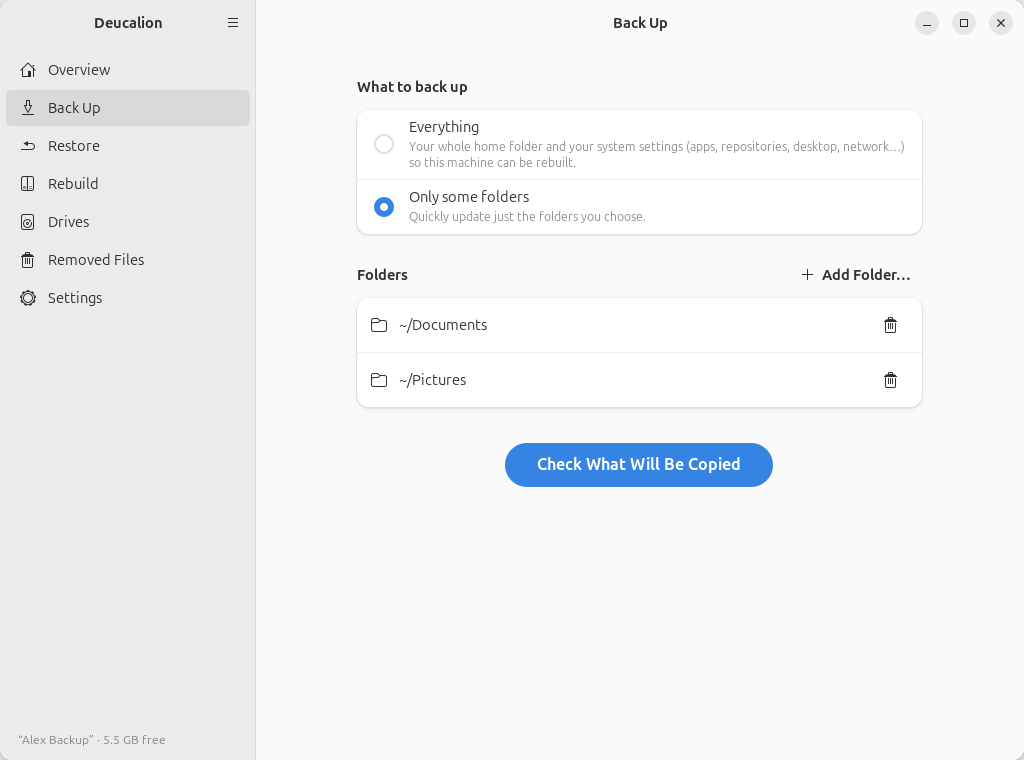Screen dimensions: 1024x760
Task: Click the ~/Pictures folder path text
Action: 432,380
